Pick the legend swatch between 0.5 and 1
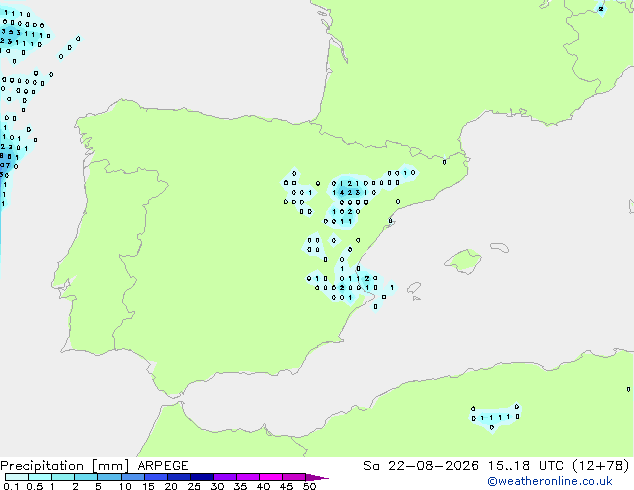Viewport: 634px width, 490px height. point(40,477)
